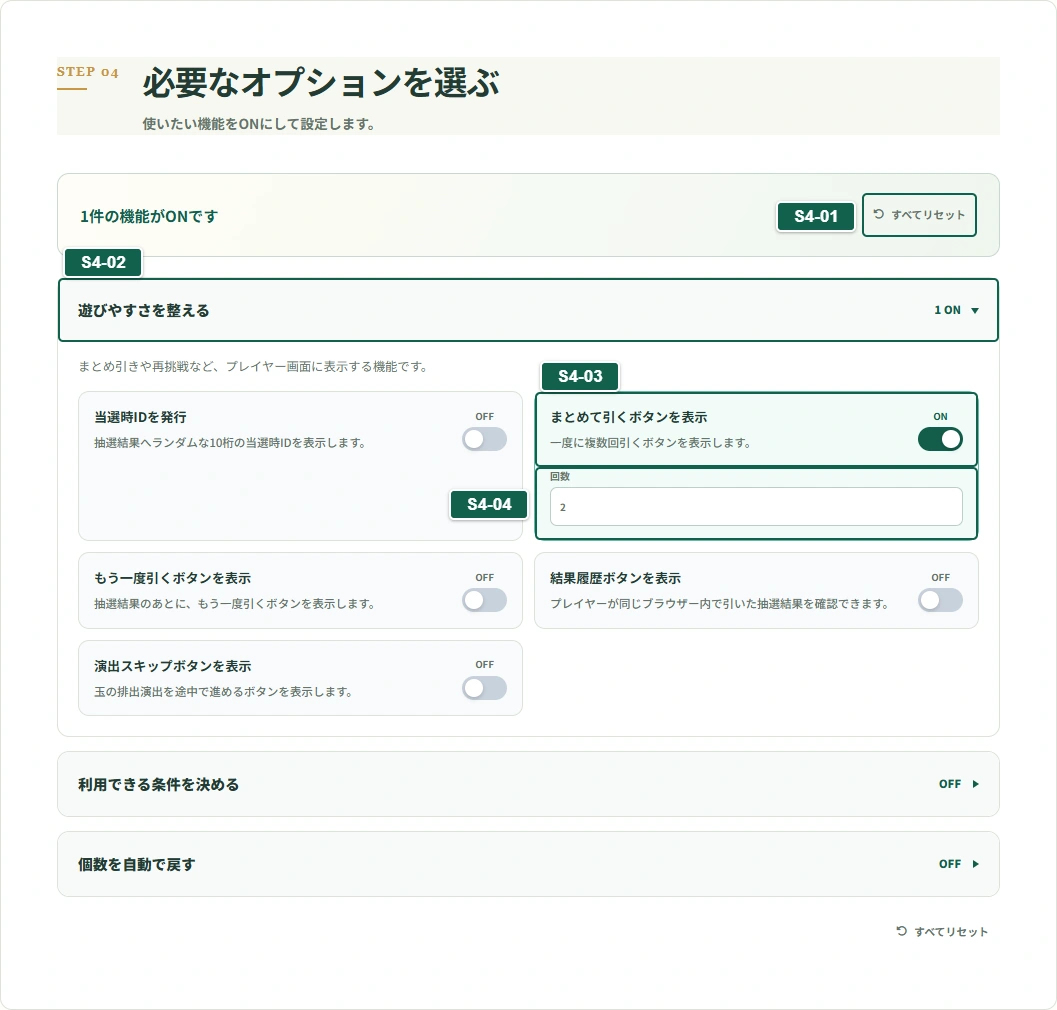Click the 1 ON count text
Screen dimensions: 1057x1010
(947, 310)
